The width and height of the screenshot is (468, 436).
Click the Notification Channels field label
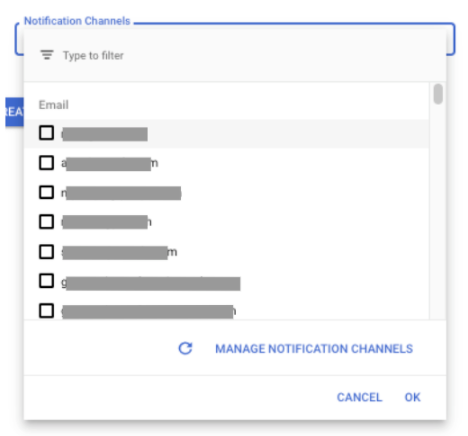point(77,21)
